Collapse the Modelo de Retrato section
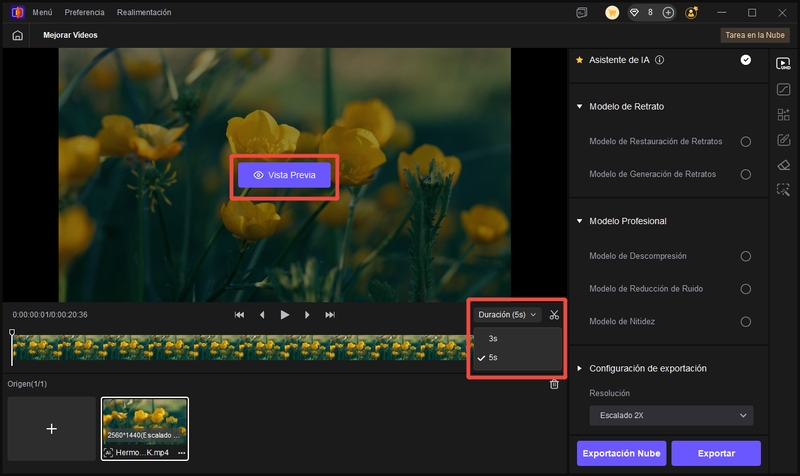Screen dimensions: 800x476 (579, 107)
